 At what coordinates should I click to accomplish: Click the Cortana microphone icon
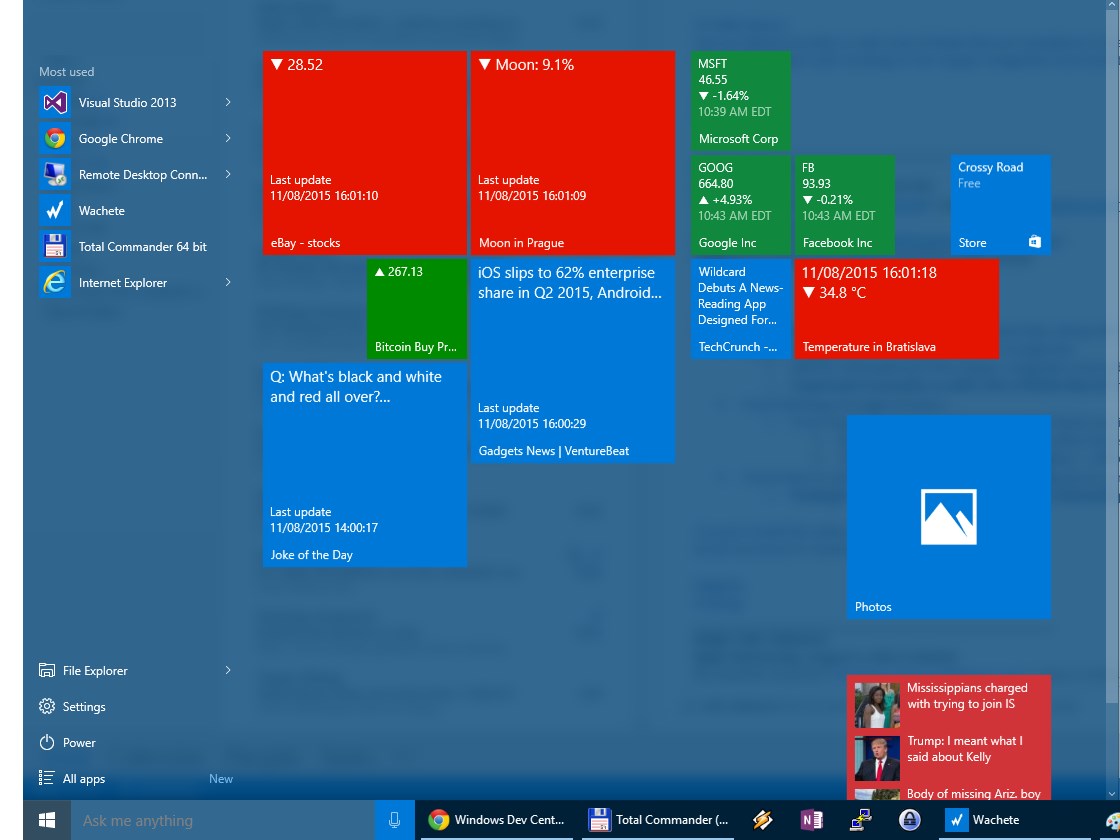(394, 821)
